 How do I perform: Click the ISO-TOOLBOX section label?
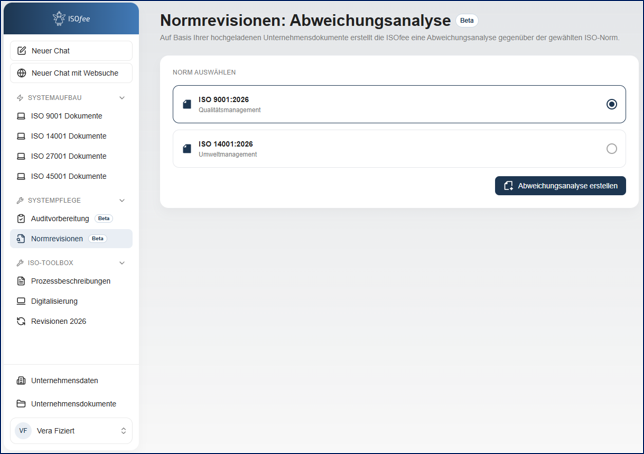click(x=51, y=263)
